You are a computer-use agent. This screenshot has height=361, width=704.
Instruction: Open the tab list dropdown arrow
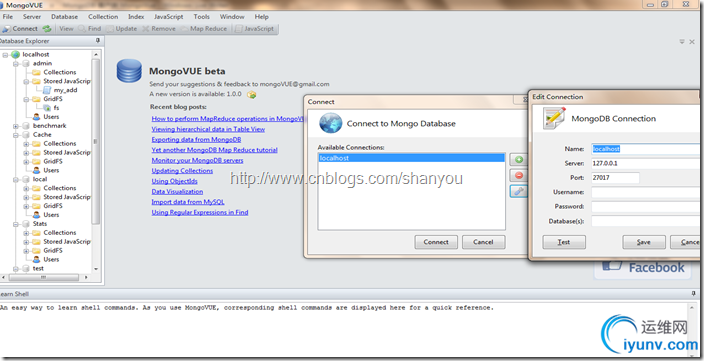(x=682, y=41)
